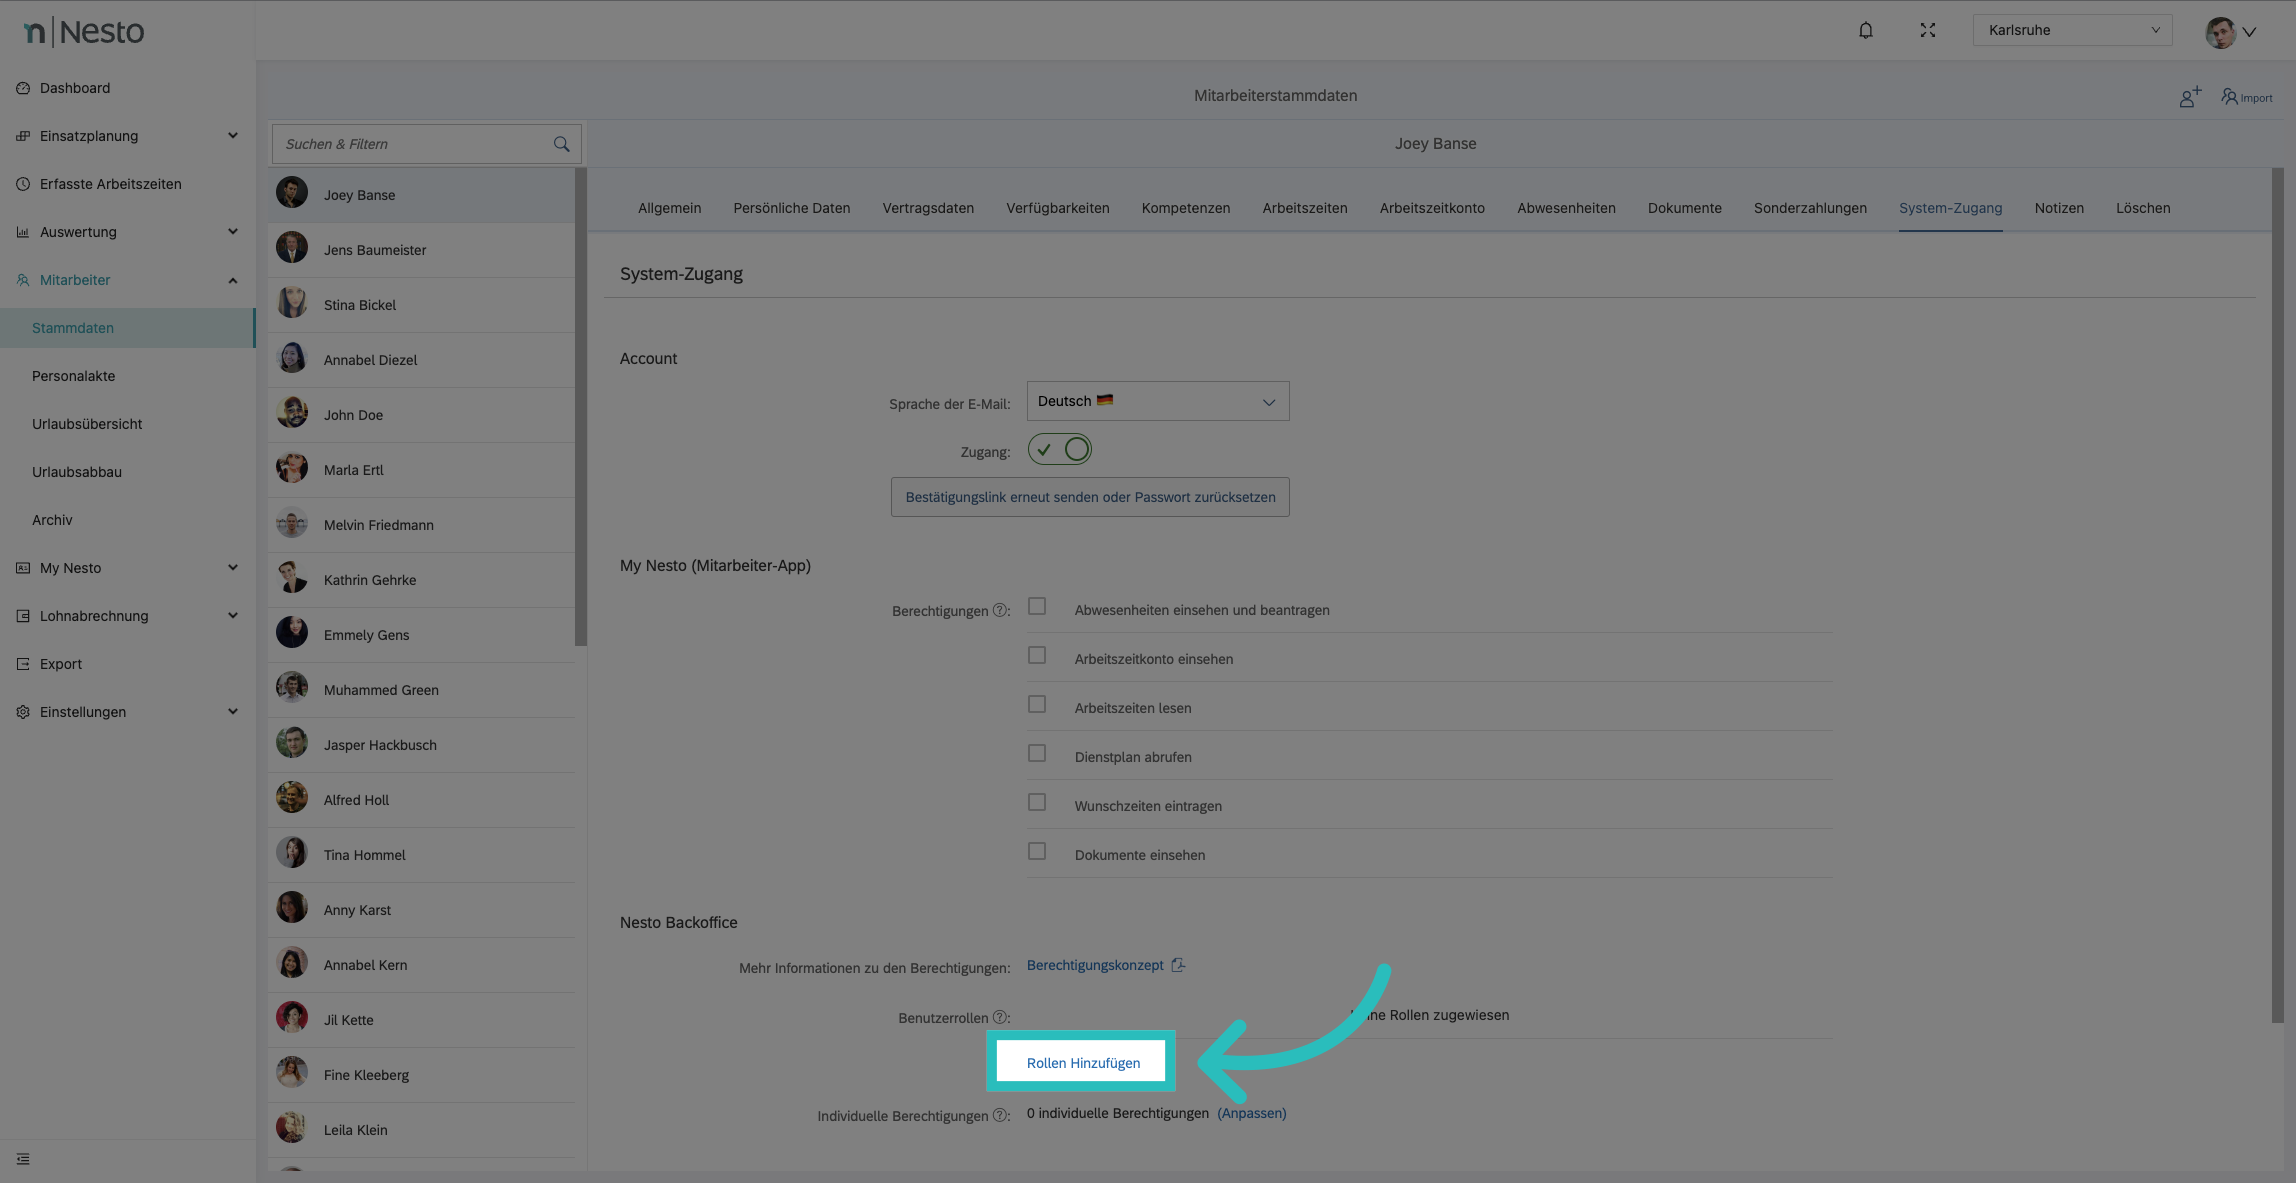Check Abwesenheiten einsehen und beantragen

click(x=1037, y=607)
